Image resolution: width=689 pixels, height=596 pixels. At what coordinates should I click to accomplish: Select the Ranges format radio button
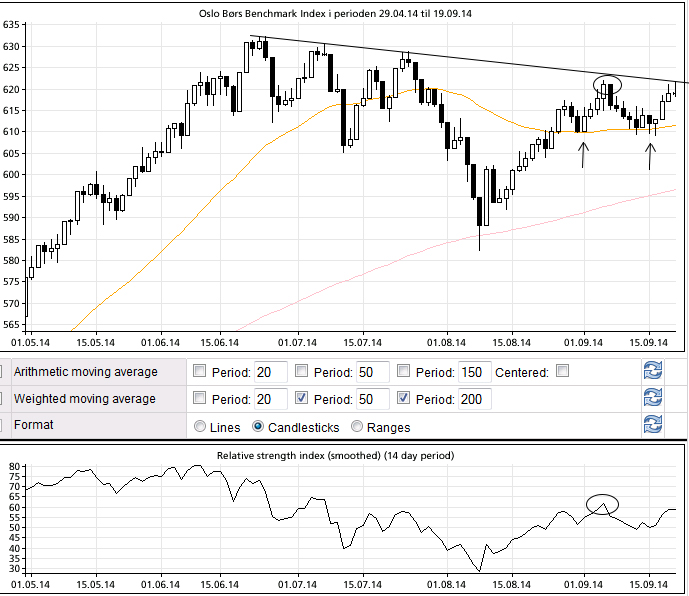357,426
